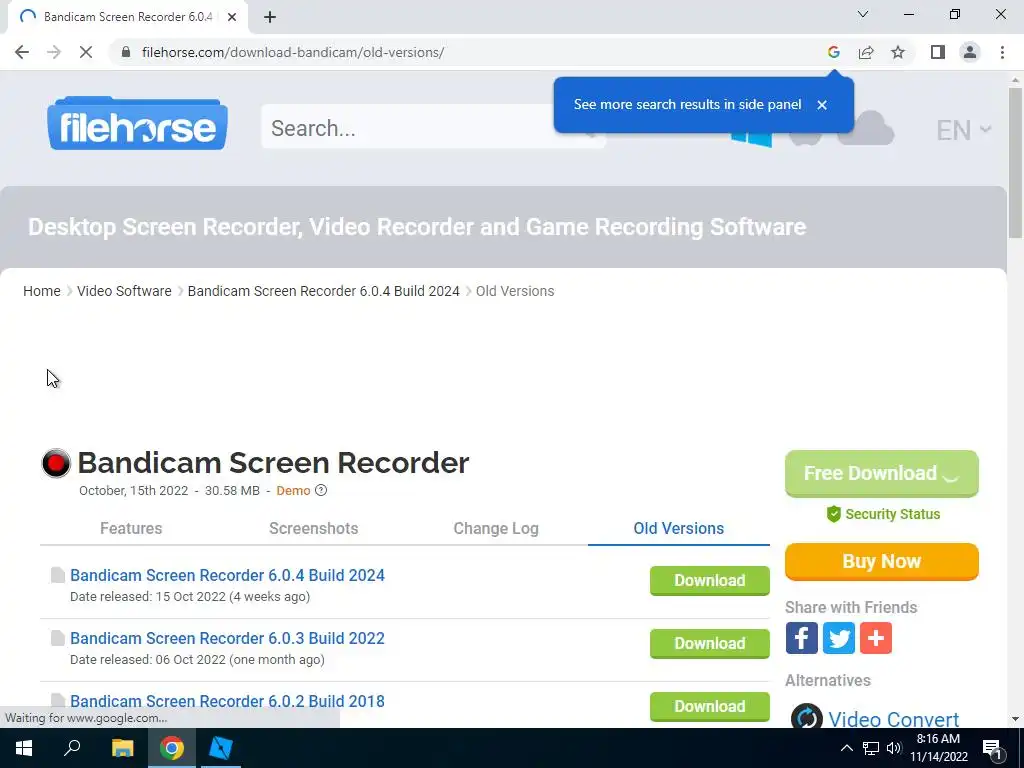The width and height of the screenshot is (1024, 768).
Task: Click the Demo license label
Action: pos(293,491)
